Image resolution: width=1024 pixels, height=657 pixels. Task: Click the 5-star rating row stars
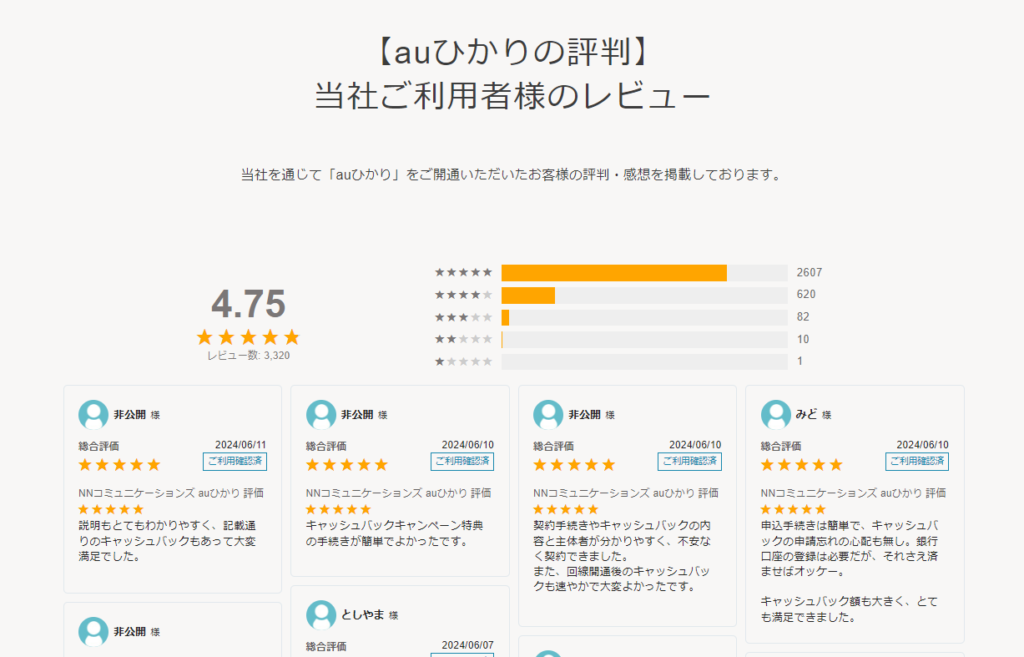(x=464, y=272)
